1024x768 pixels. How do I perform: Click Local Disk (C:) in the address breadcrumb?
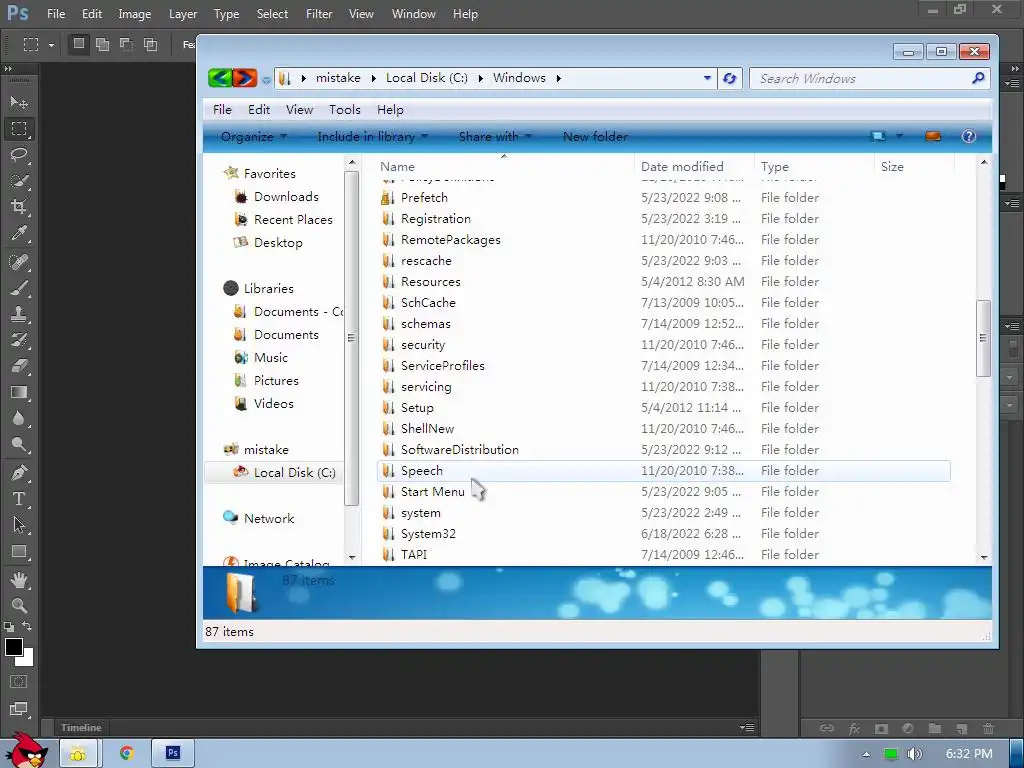click(426, 78)
